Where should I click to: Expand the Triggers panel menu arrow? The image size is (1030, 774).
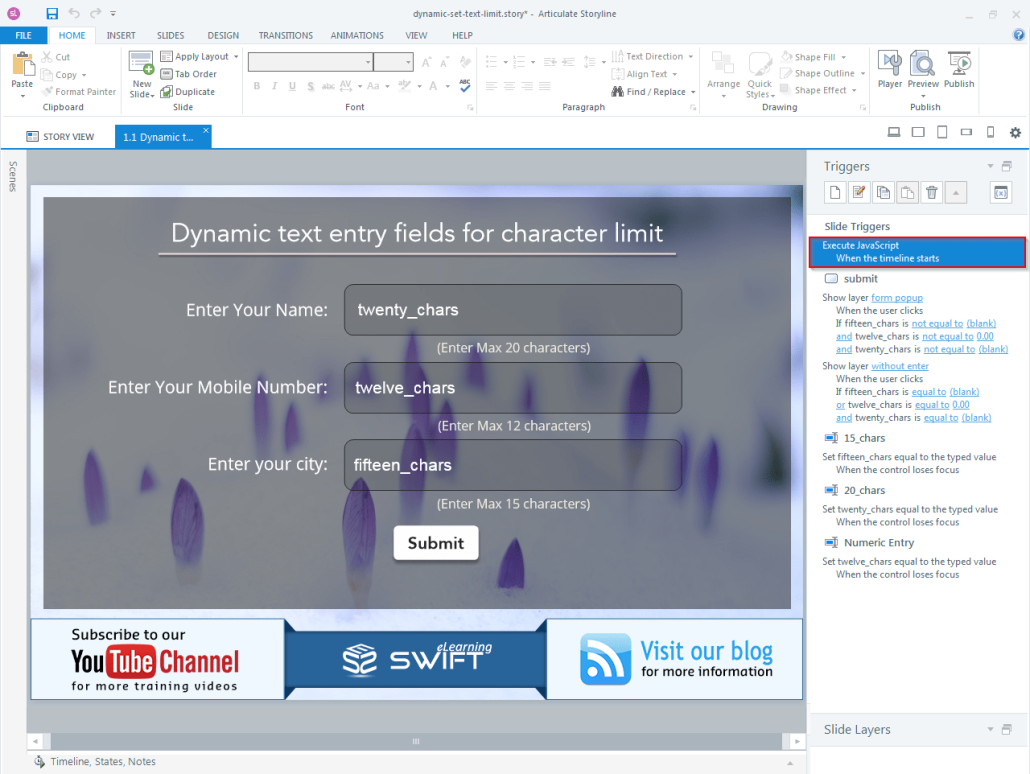click(x=990, y=166)
